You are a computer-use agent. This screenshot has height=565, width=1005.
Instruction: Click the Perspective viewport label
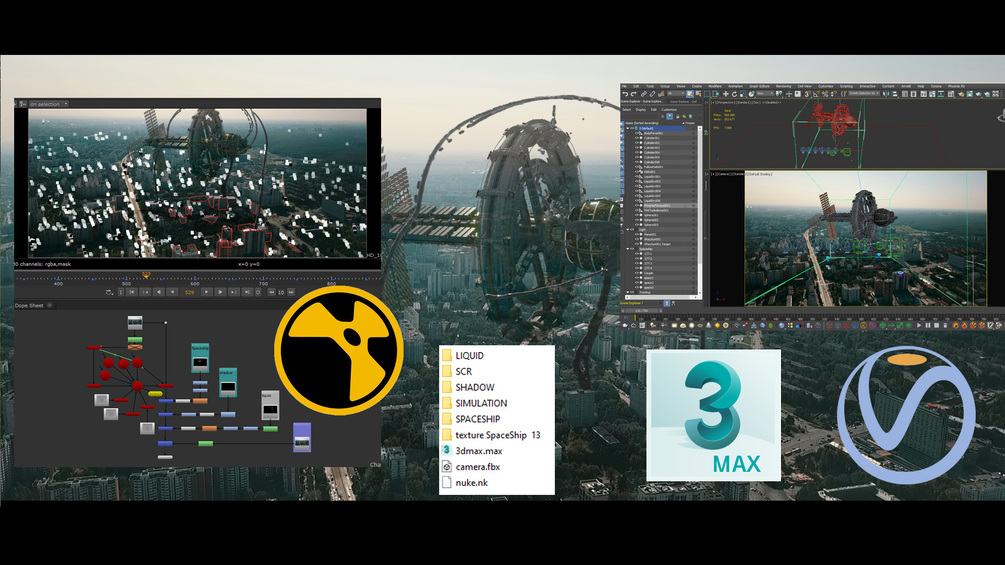pyautogui.click(x=724, y=102)
